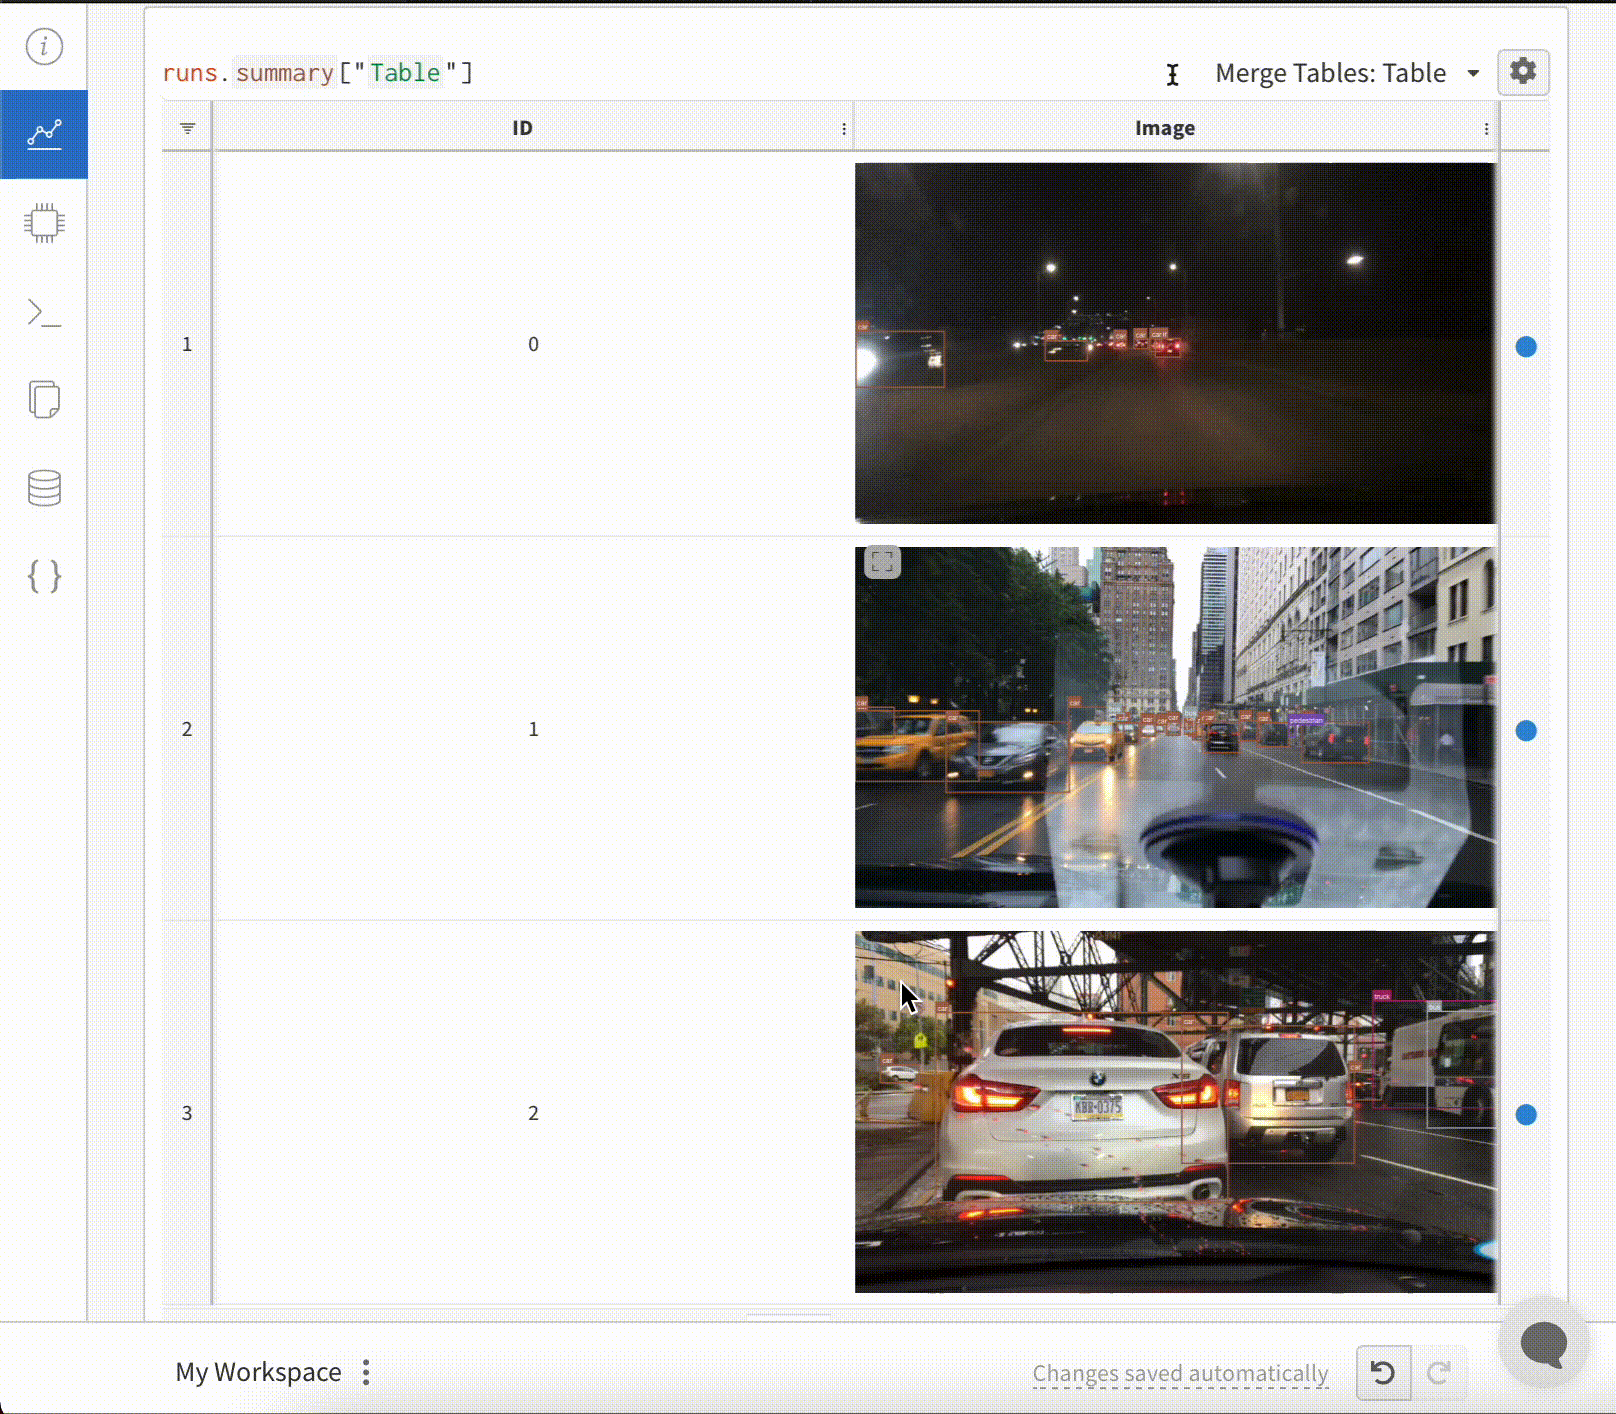Viewport: 1616px width, 1414px height.
Task: Expand the city street image fullscreen
Action: [x=882, y=564]
